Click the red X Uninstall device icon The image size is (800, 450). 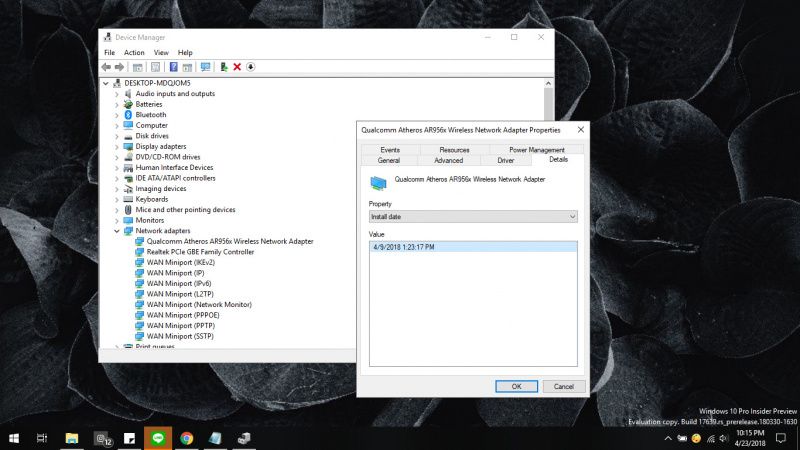point(237,67)
